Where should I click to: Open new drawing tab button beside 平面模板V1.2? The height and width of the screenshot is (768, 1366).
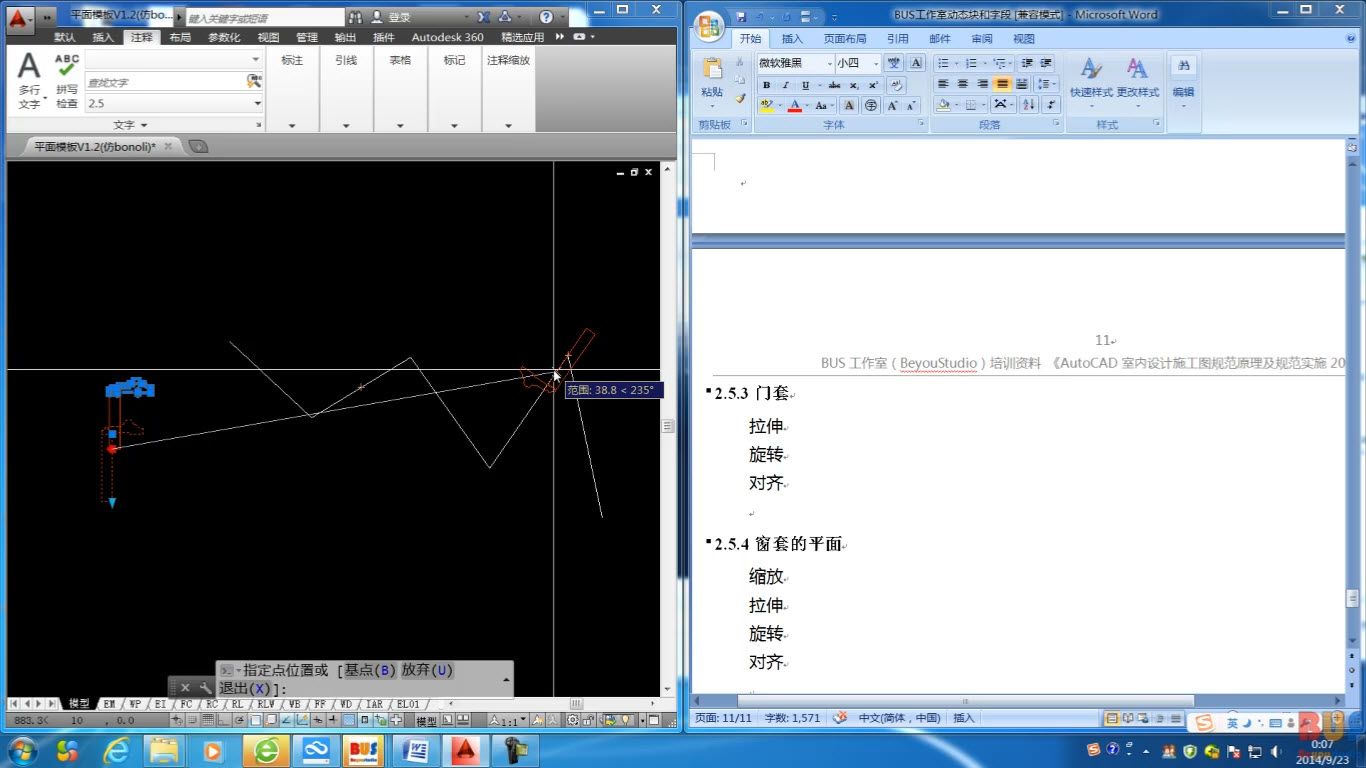coord(198,146)
